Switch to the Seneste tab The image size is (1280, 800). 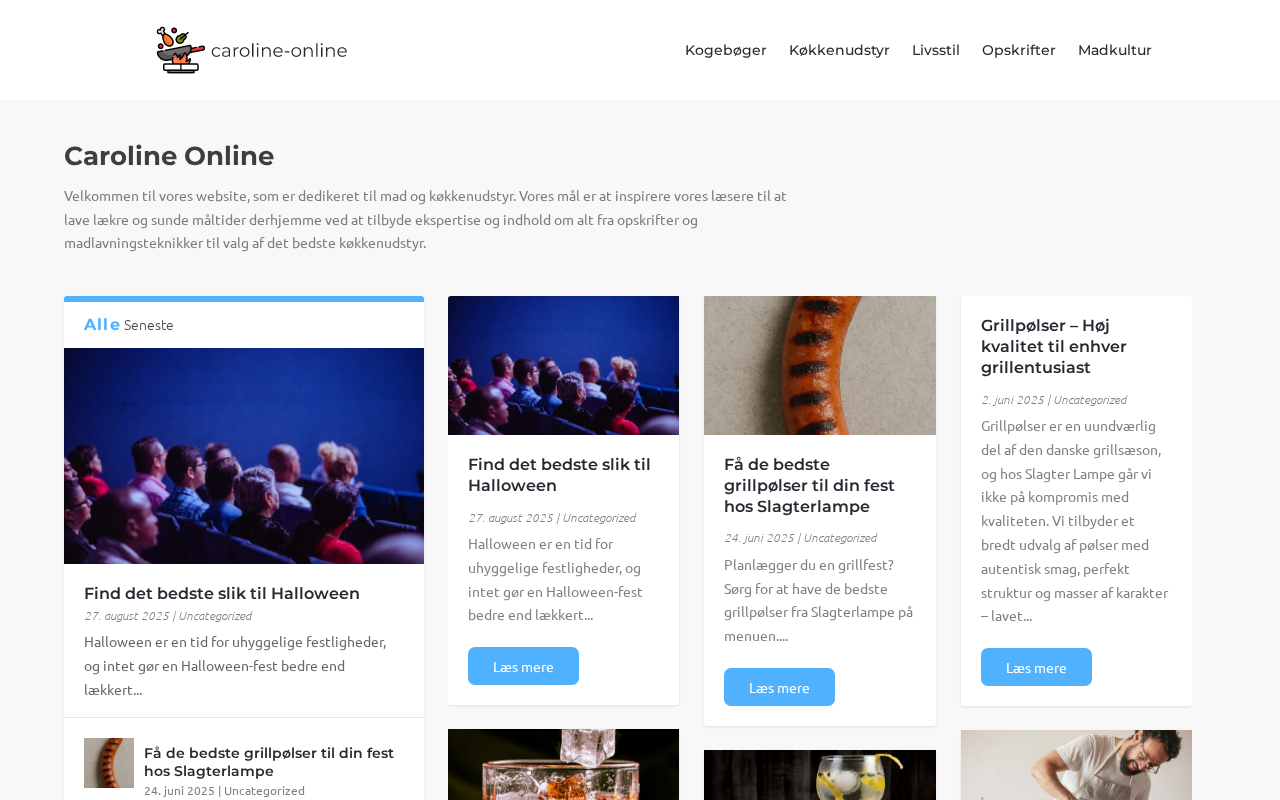click(x=149, y=325)
